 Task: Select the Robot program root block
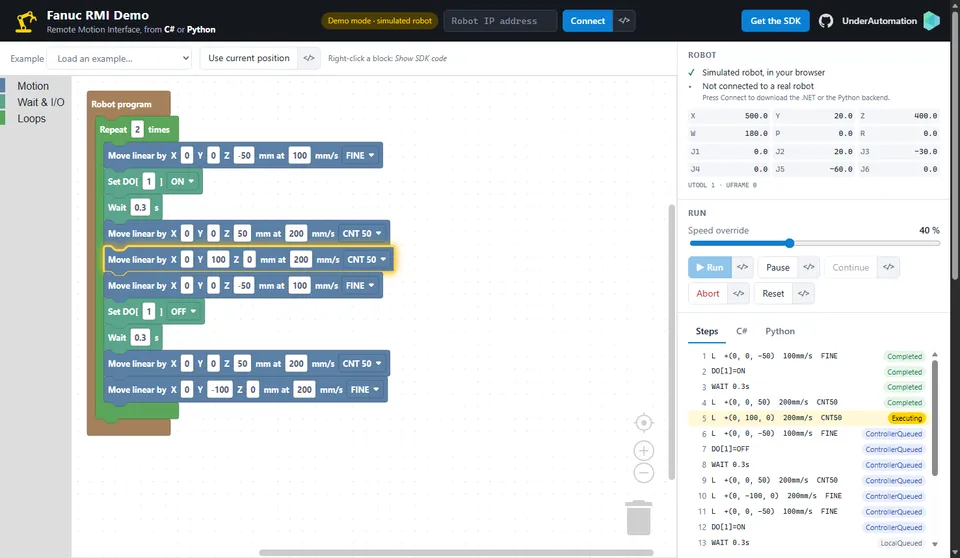121,104
